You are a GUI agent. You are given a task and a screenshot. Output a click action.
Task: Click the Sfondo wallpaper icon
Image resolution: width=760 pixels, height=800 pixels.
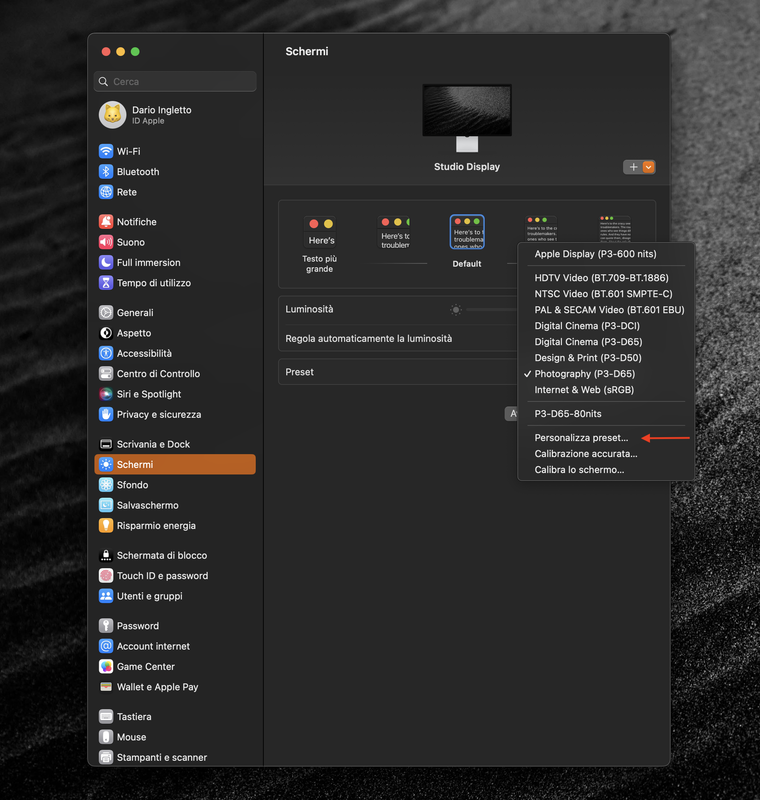(x=106, y=485)
